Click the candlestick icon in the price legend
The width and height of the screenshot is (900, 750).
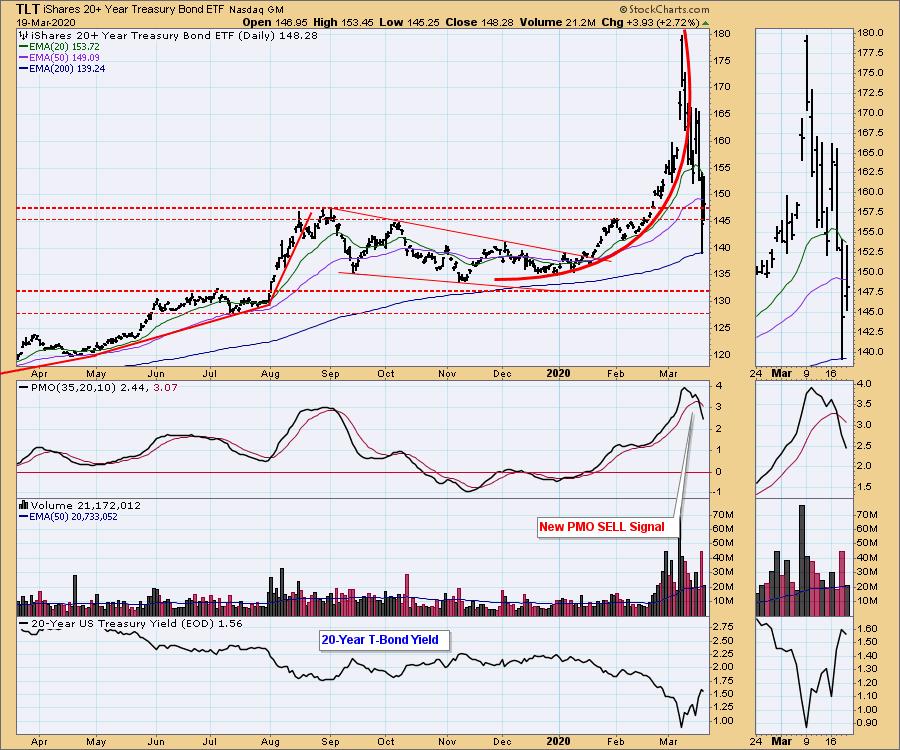pyautogui.click(x=22, y=36)
